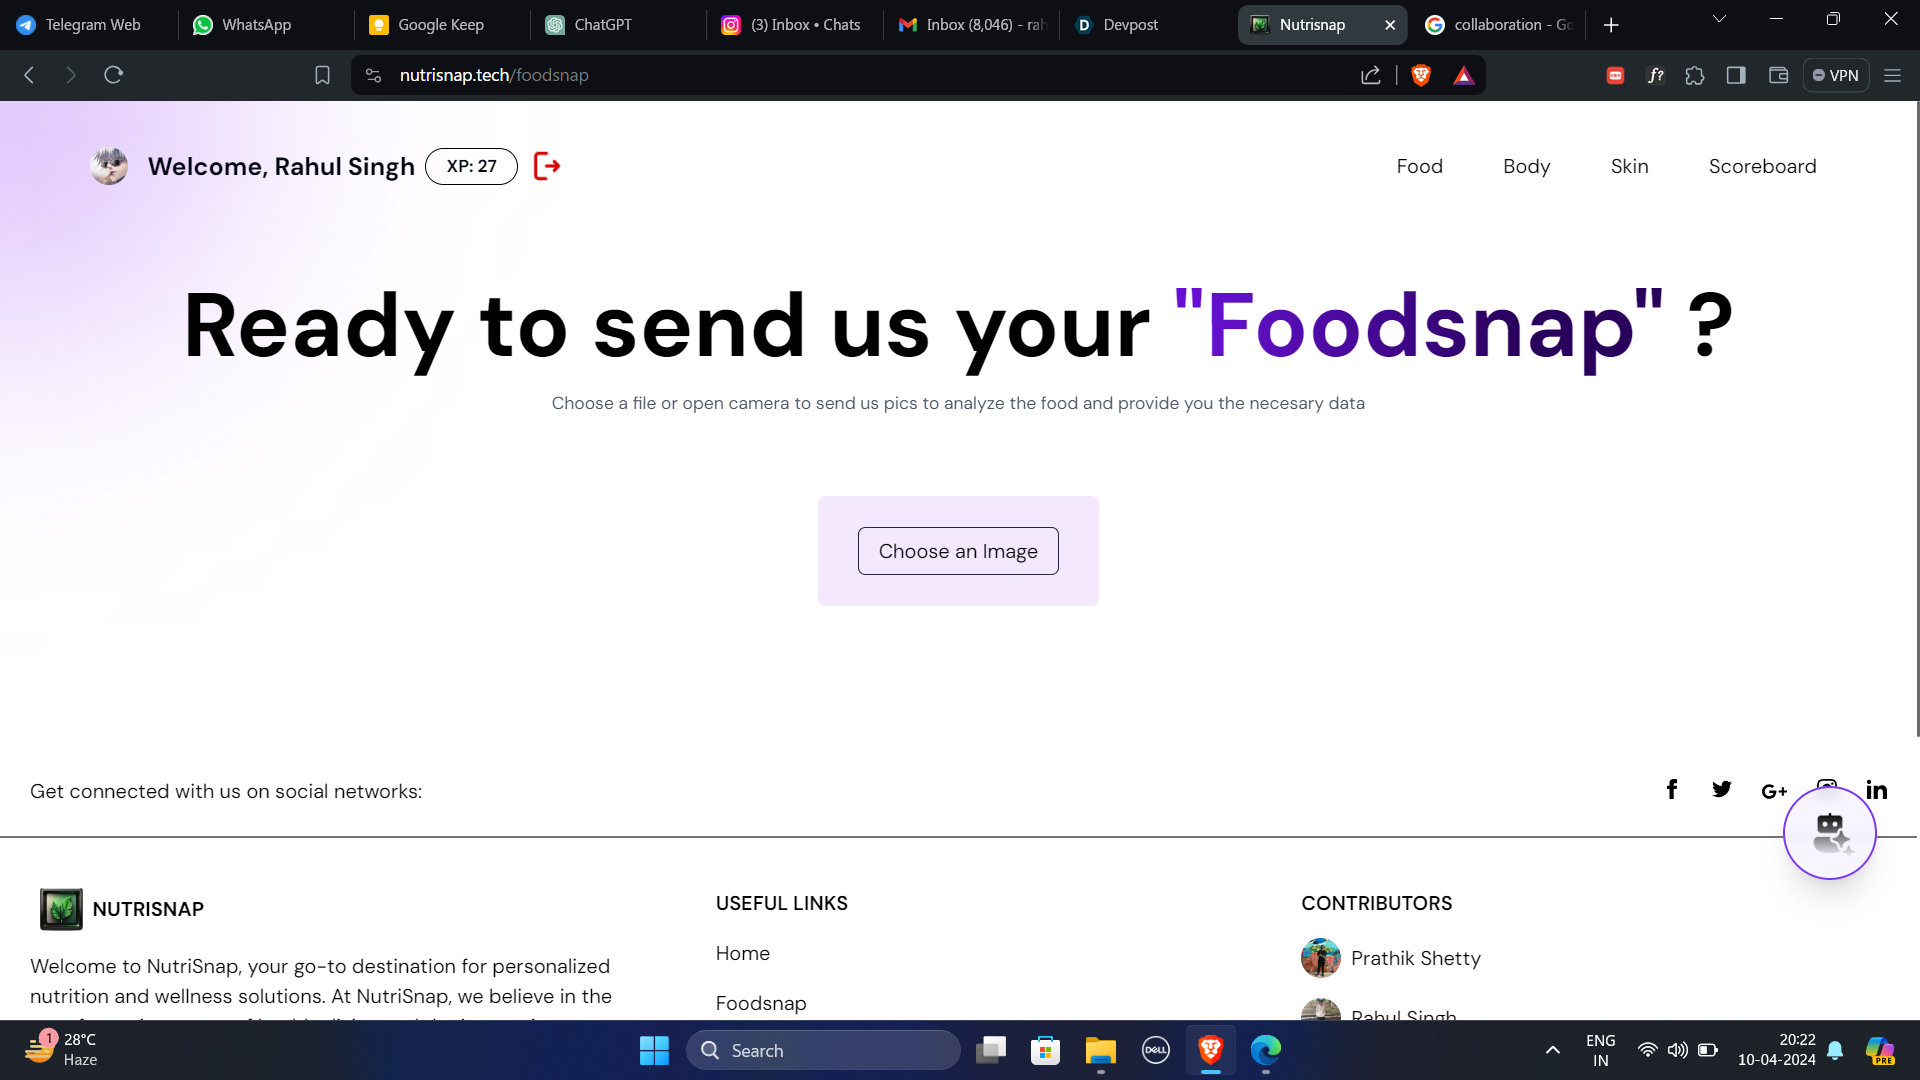1920x1080 pixels.
Task: Open the Twitter social icon
Action: pyautogui.click(x=1721, y=790)
